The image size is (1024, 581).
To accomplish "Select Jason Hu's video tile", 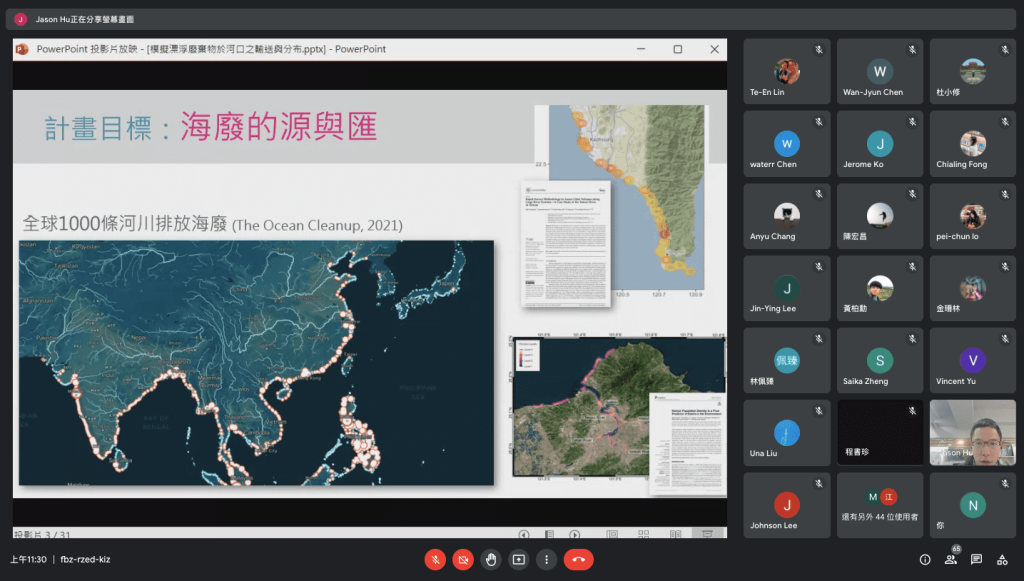I will [972, 432].
